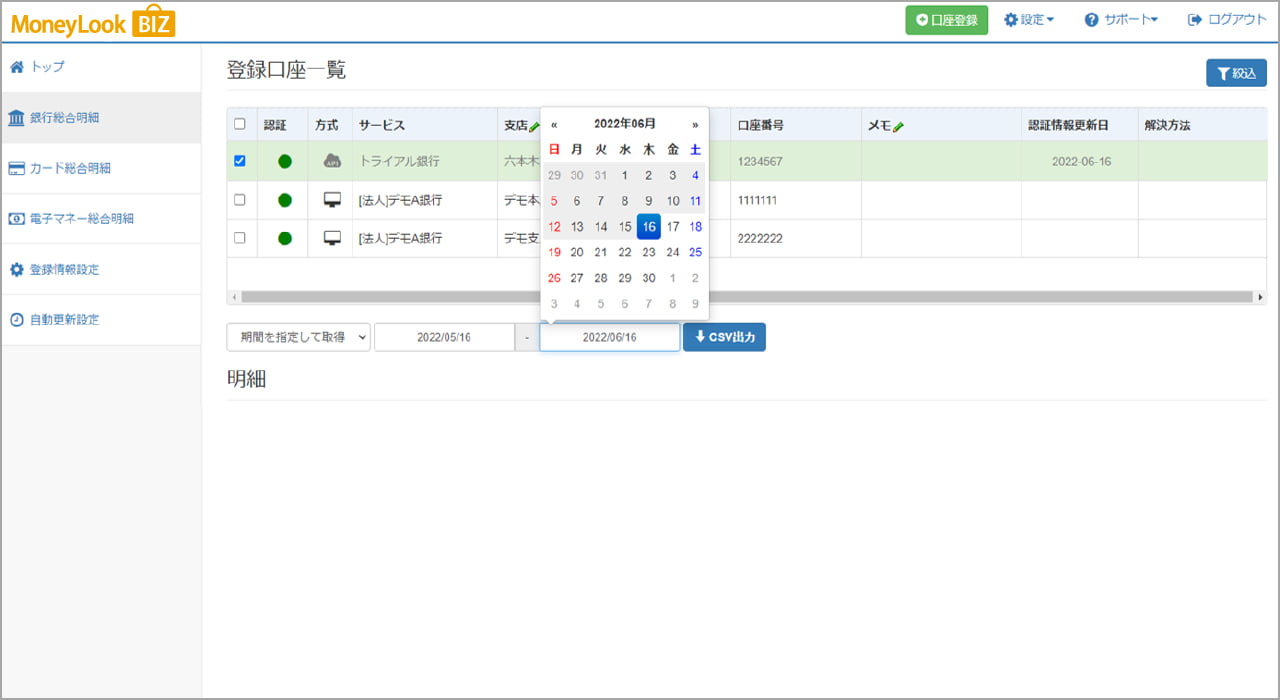Screen dimensions: 1280x700
Task: Go to トップ in the sidebar
Action: click(x=100, y=67)
